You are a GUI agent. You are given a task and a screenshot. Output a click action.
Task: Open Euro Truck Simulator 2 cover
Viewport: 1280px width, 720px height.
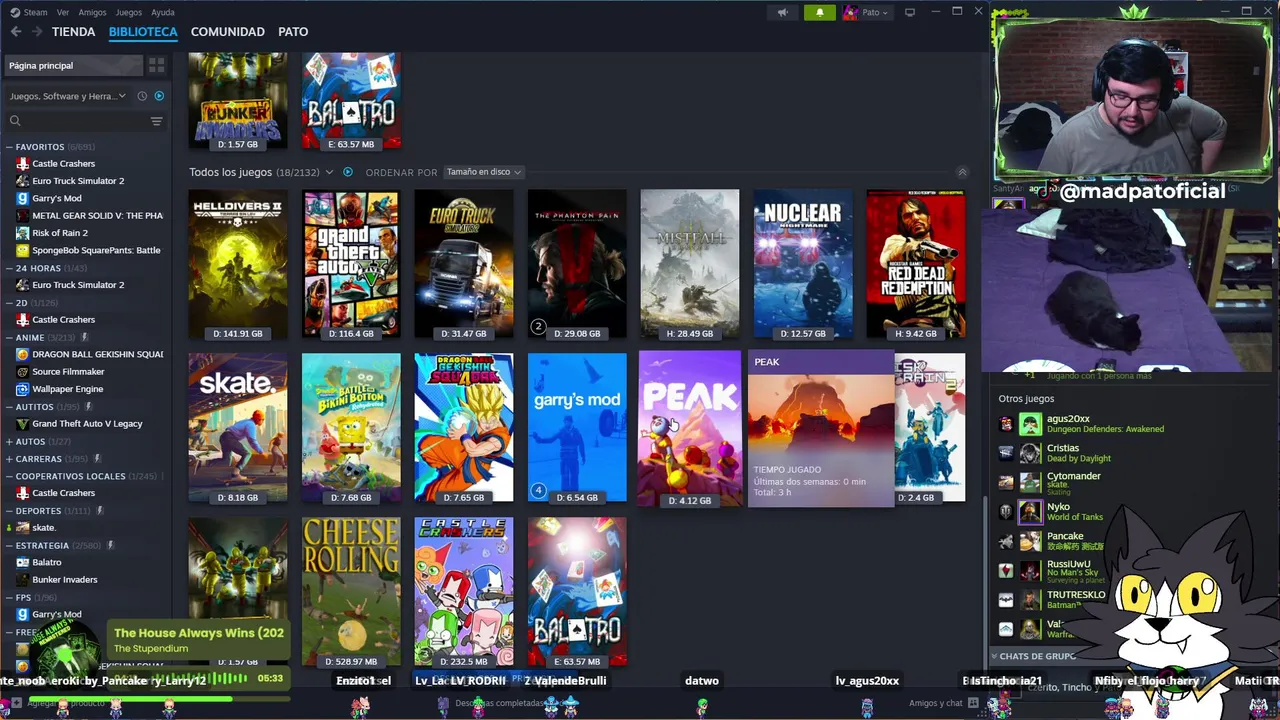tap(464, 264)
